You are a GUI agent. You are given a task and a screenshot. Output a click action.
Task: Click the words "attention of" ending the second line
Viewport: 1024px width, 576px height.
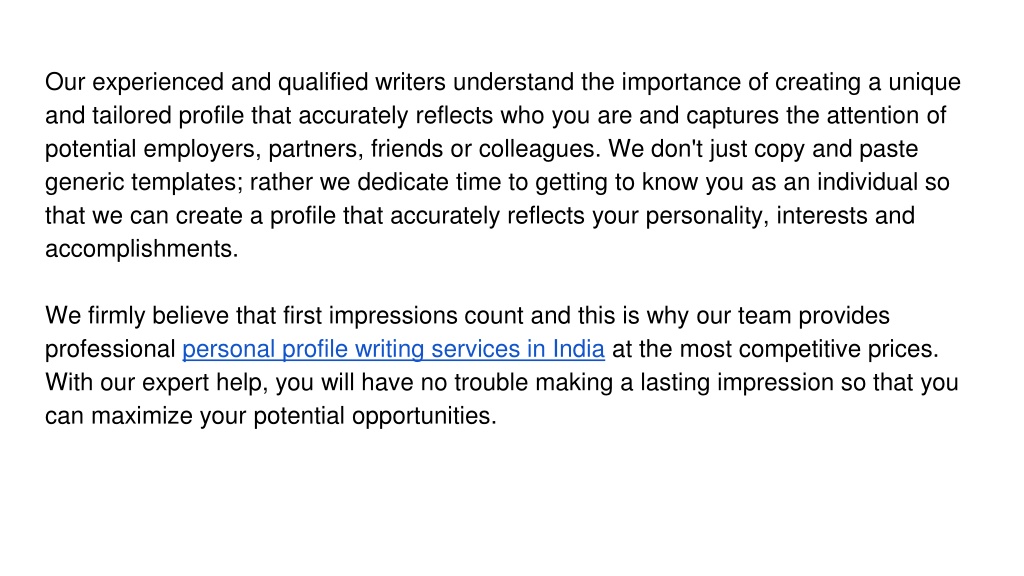[886, 116]
